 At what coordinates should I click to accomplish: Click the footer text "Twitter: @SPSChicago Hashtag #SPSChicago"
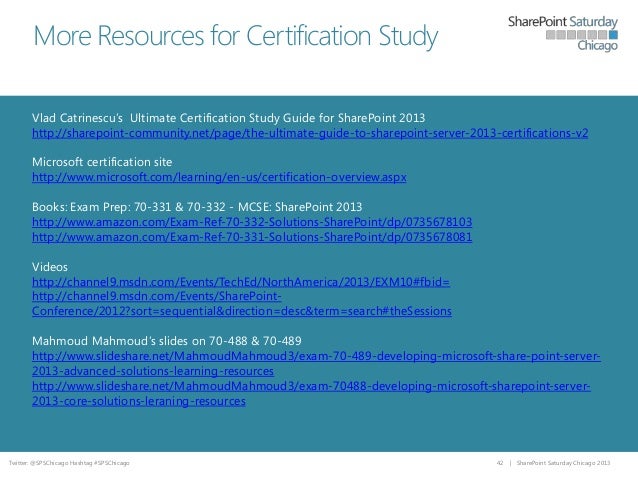(69, 463)
